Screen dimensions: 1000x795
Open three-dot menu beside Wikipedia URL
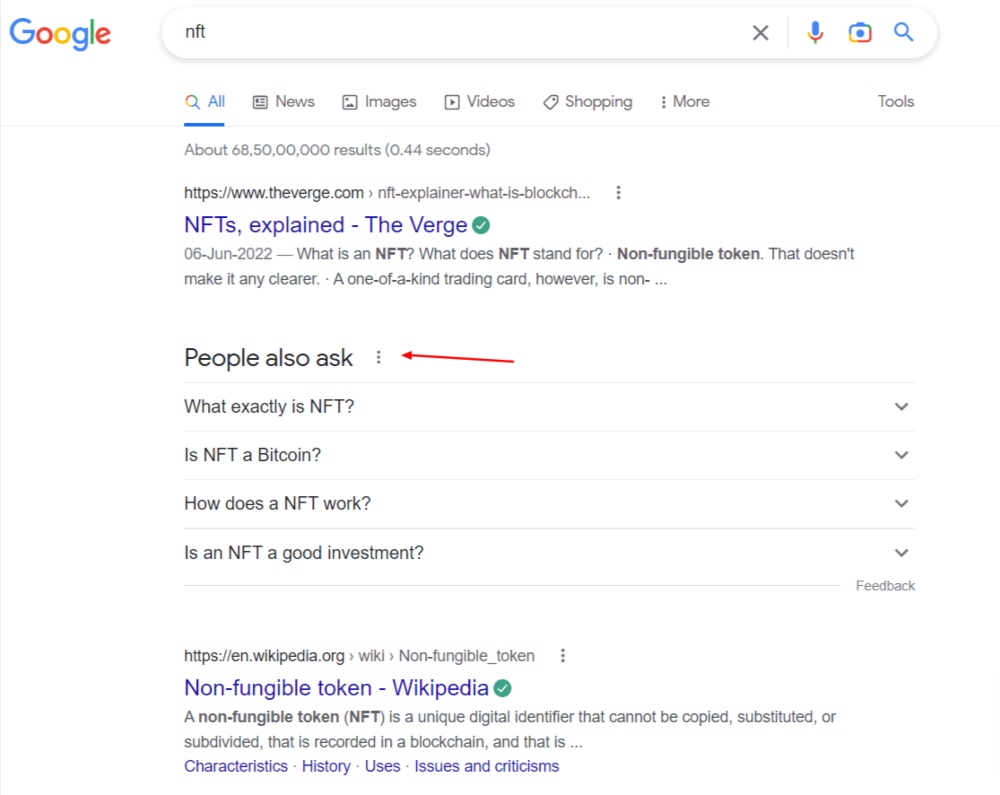[563, 656]
